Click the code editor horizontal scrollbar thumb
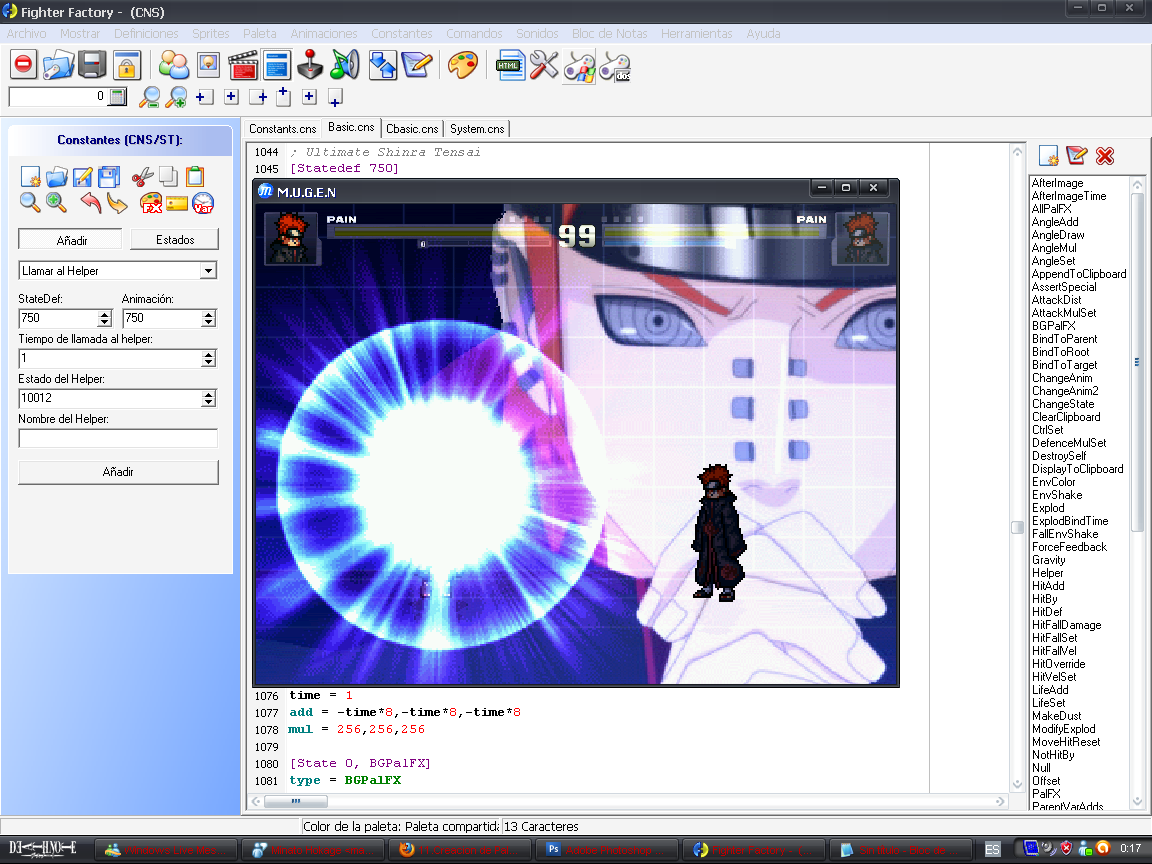The width and height of the screenshot is (1152, 864). click(296, 801)
